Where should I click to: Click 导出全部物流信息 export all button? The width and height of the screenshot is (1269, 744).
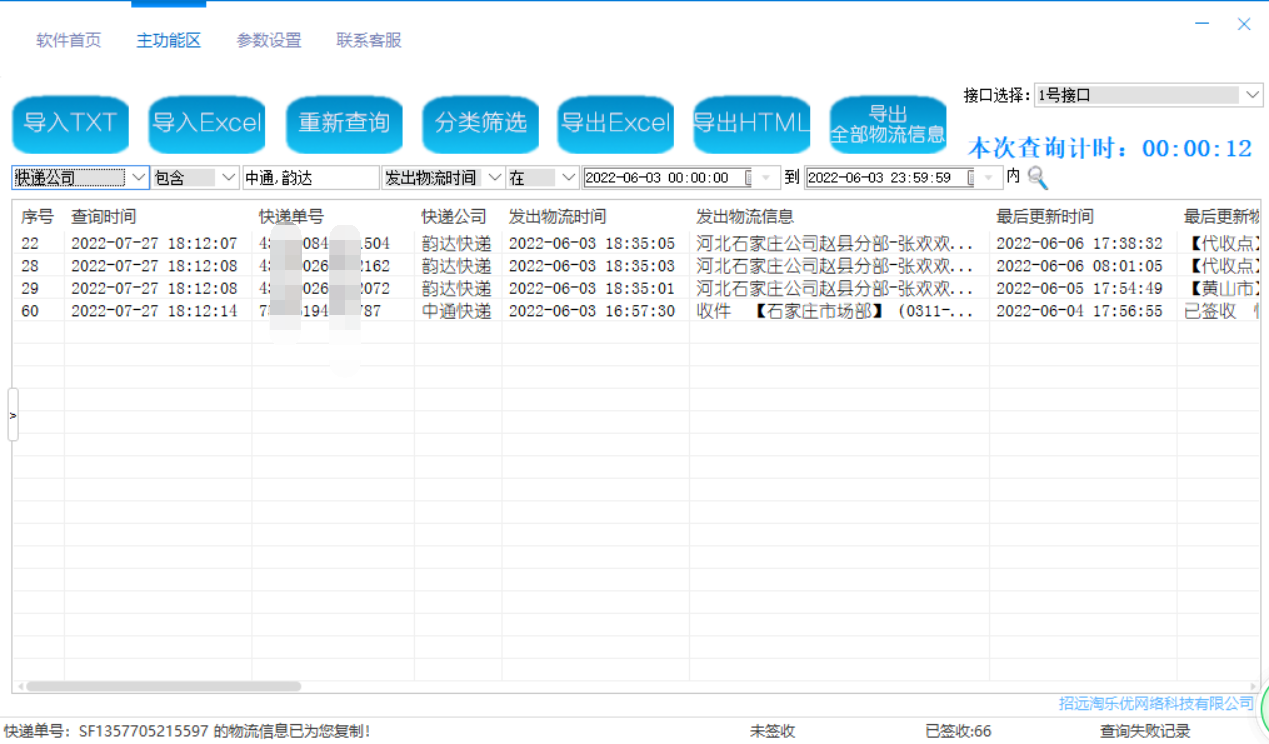click(x=888, y=124)
